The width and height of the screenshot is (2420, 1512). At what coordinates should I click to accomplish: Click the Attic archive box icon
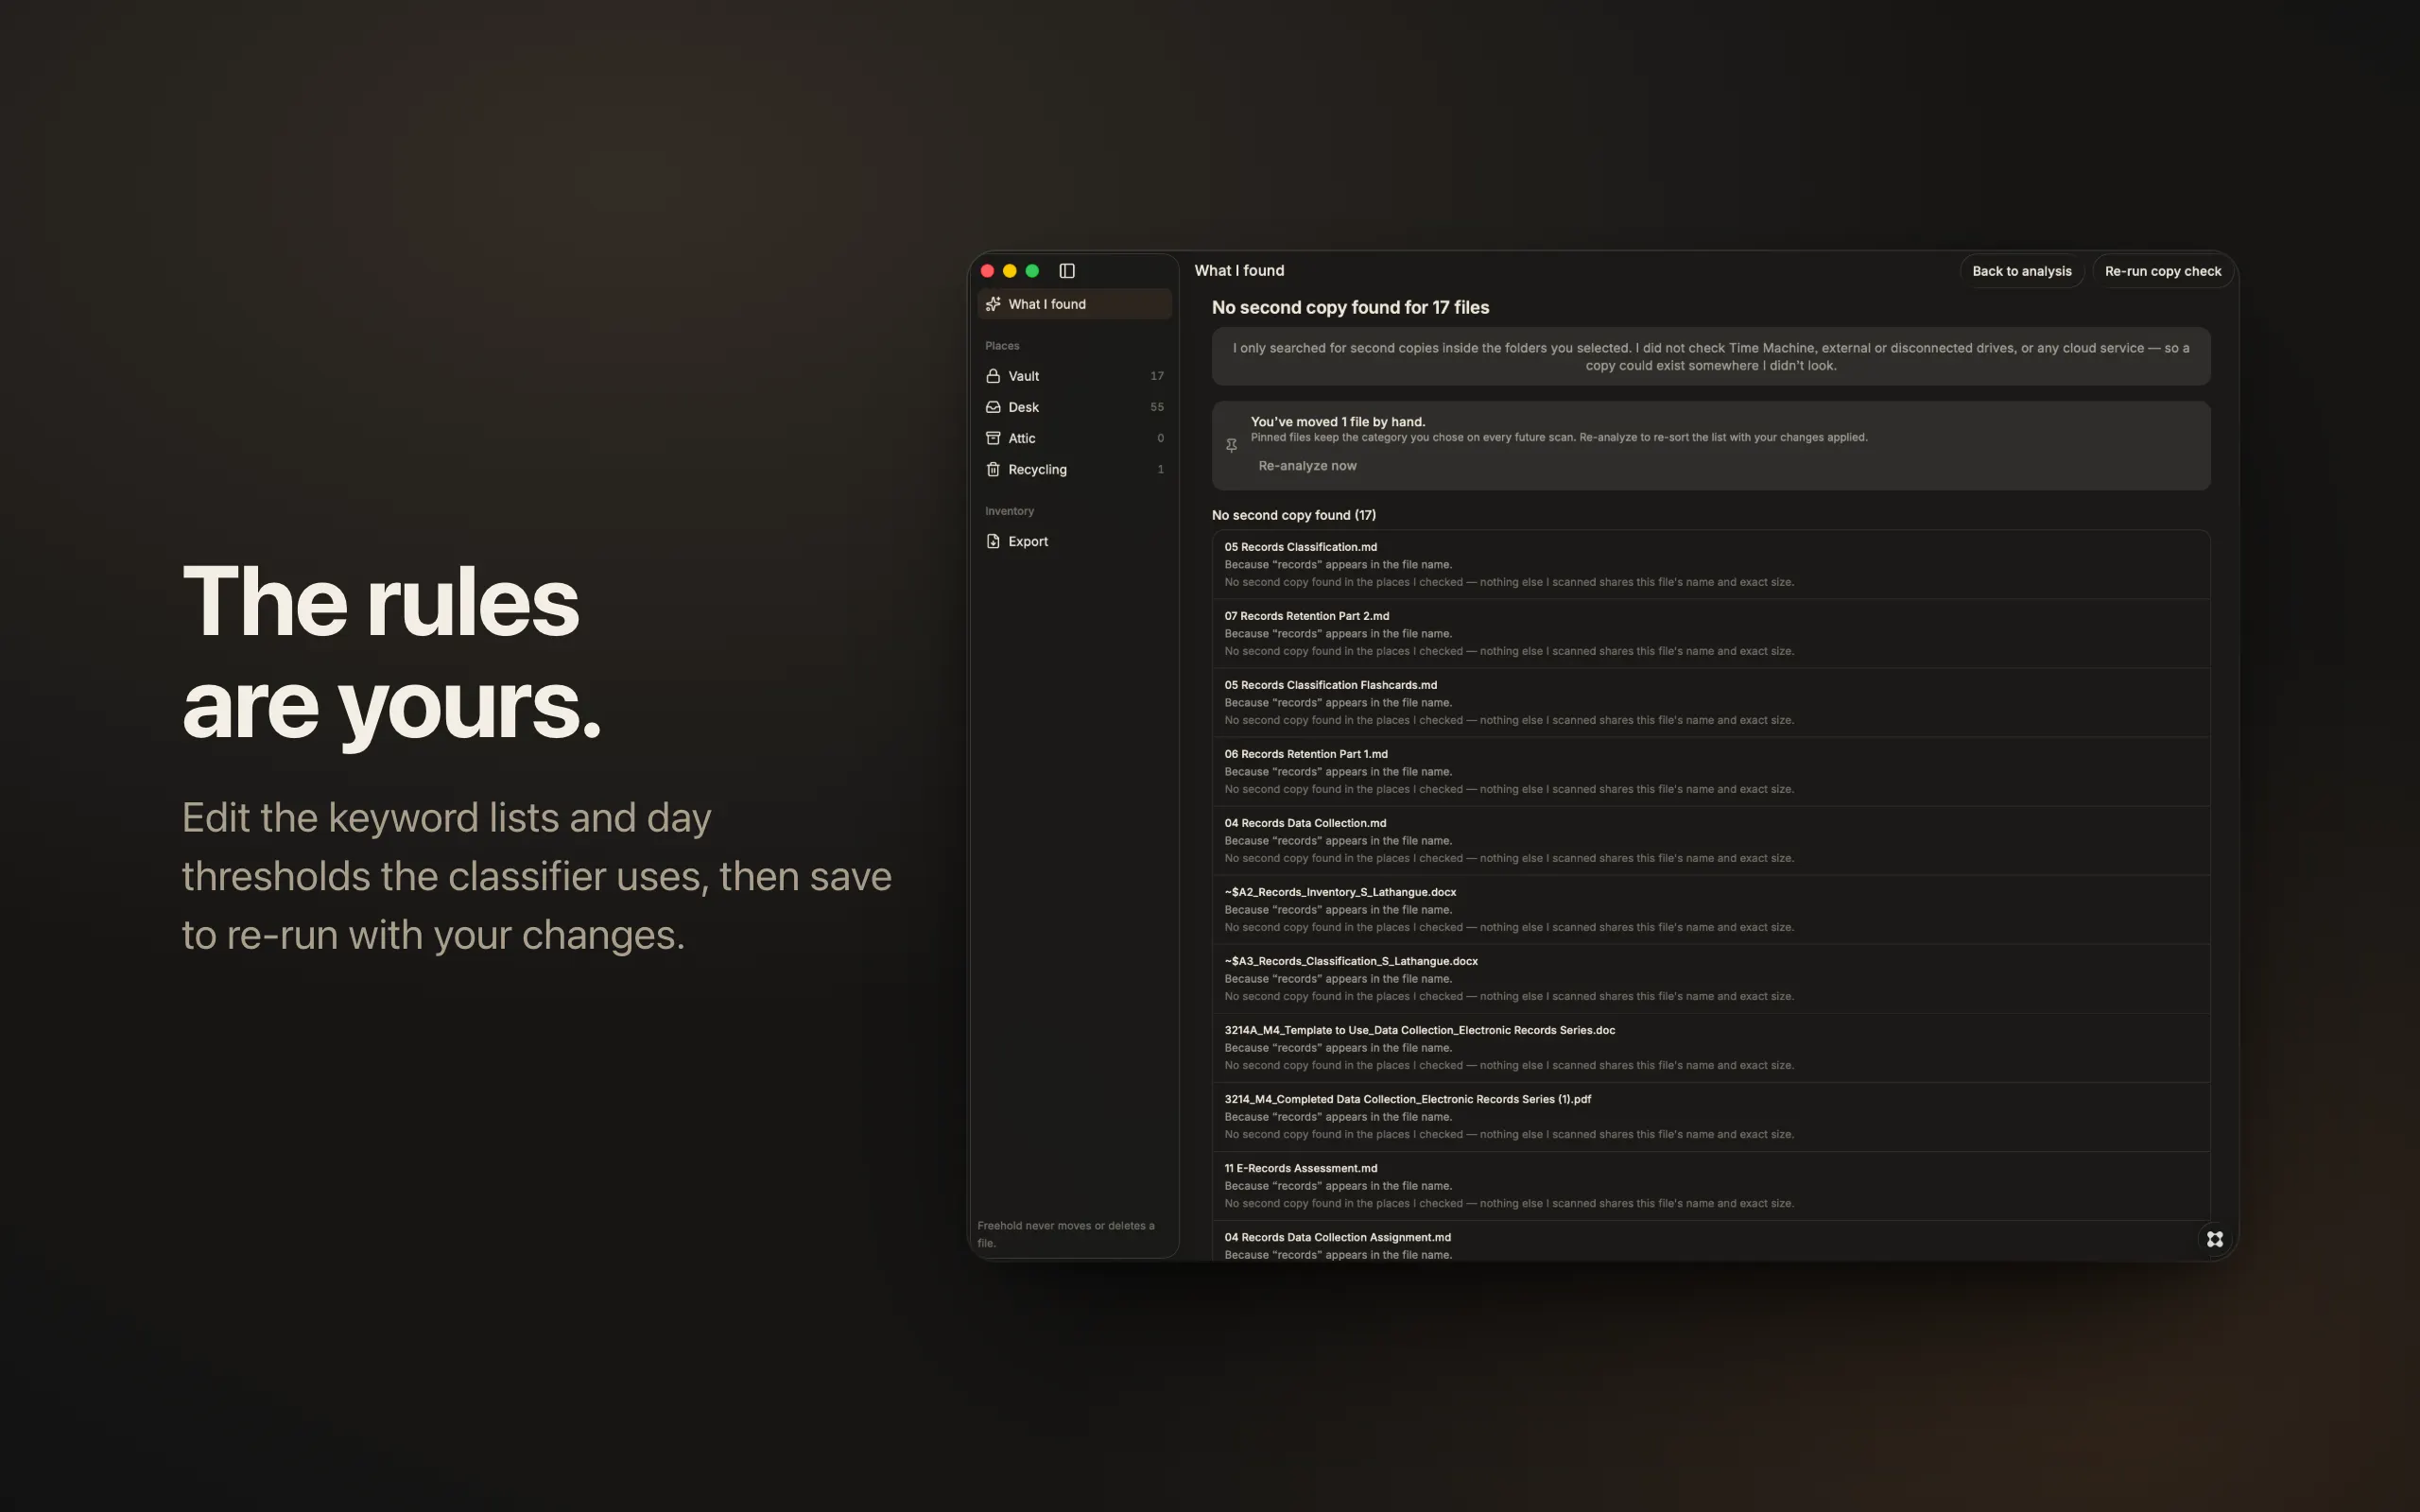pos(993,438)
